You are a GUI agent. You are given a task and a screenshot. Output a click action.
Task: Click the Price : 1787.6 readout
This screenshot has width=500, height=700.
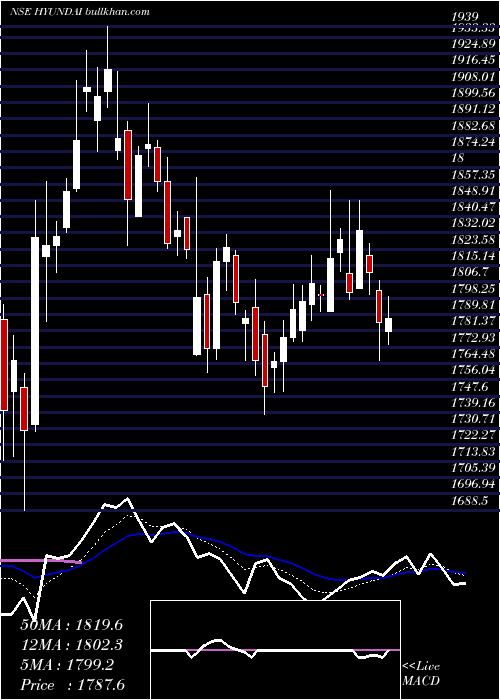pyautogui.click(x=72, y=685)
